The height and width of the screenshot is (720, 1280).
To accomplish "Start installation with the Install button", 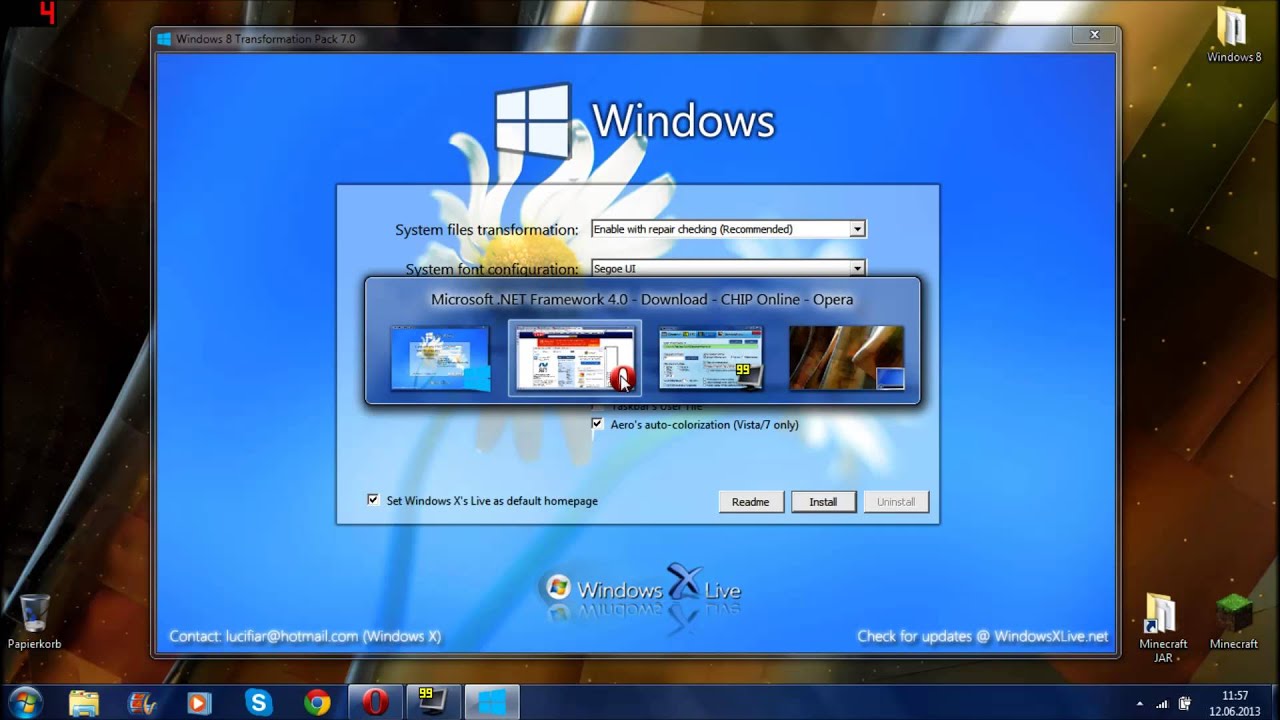I will point(823,502).
